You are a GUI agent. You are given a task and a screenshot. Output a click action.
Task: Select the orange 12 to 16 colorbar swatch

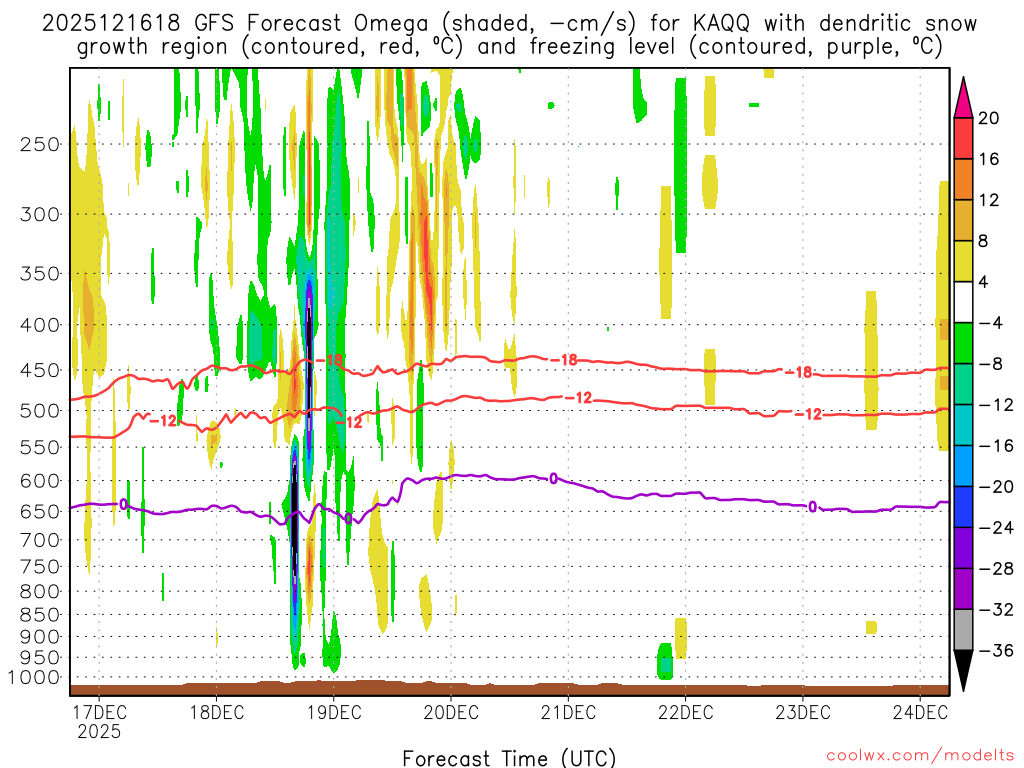(963, 180)
